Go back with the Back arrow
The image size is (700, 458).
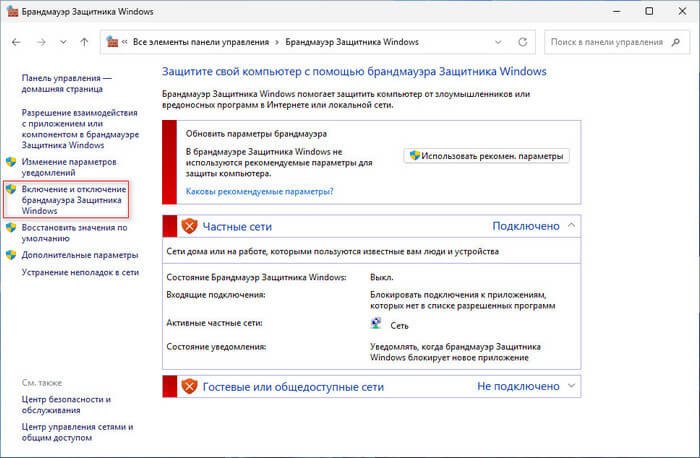coord(17,42)
